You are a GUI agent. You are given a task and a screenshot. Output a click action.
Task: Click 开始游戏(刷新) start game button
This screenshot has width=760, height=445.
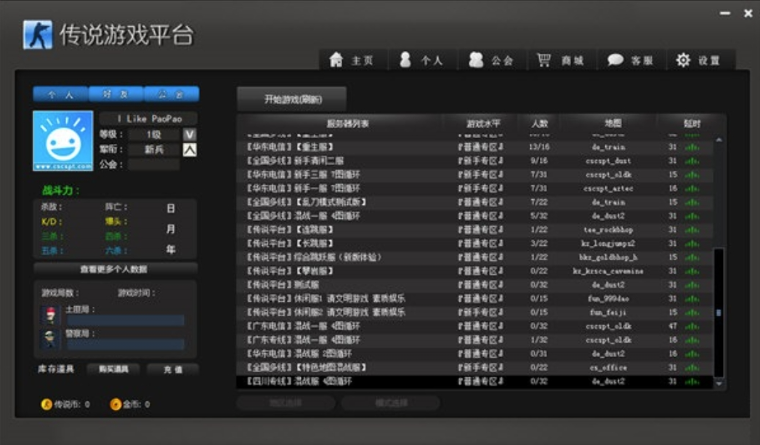[x=292, y=99]
